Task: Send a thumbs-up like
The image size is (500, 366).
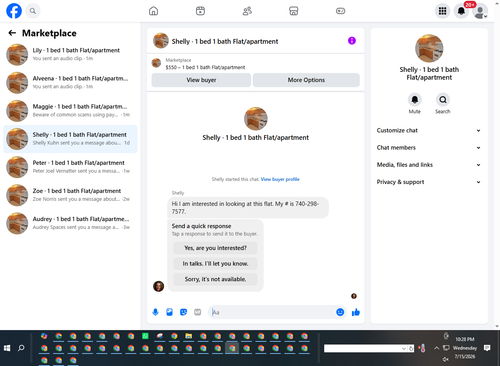Action: pyautogui.click(x=356, y=312)
